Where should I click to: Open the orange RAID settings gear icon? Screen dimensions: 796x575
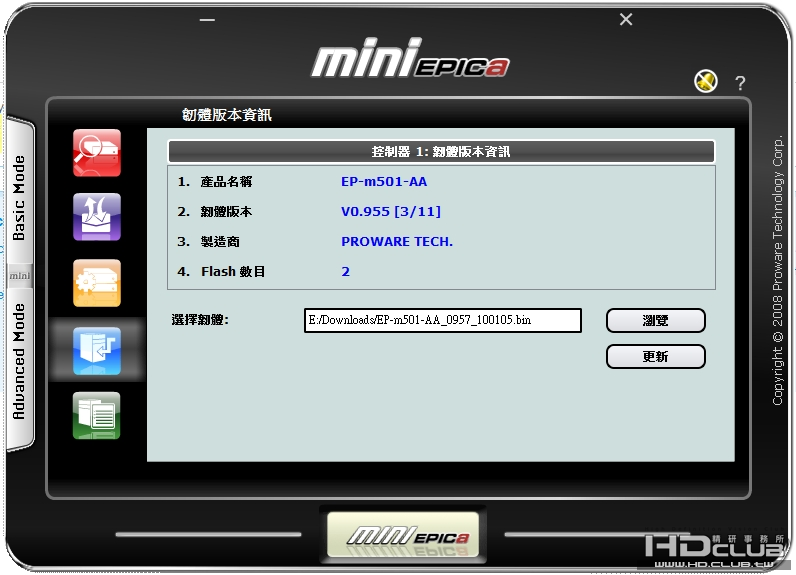(97, 283)
